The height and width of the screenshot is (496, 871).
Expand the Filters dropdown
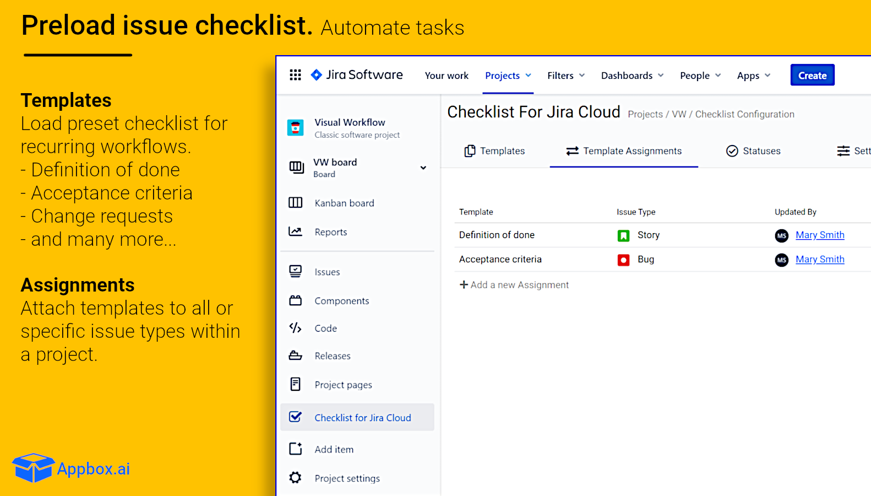click(566, 76)
